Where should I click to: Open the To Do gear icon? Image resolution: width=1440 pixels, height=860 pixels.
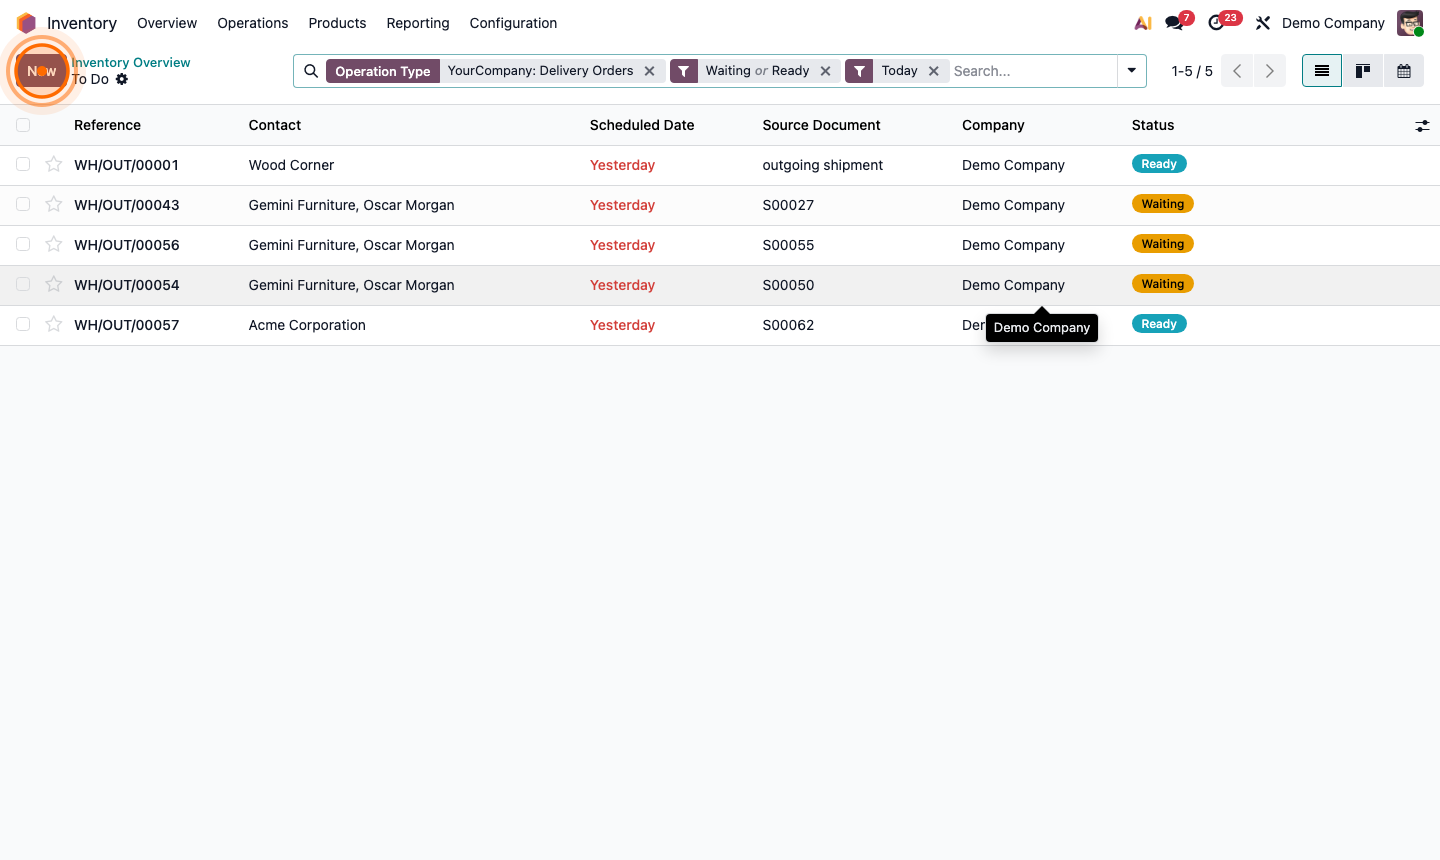pos(122,79)
